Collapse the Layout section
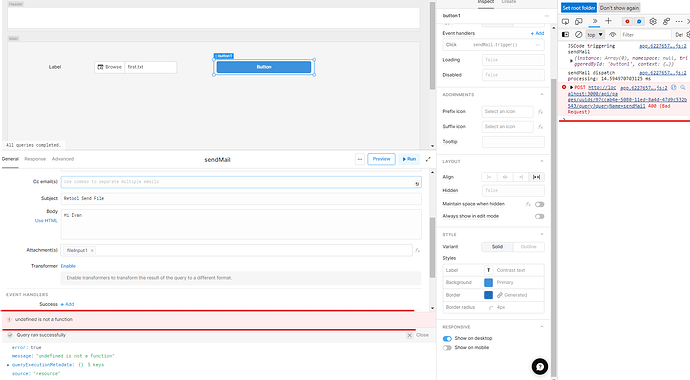Image resolution: width=690 pixels, height=380 pixels. (x=542, y=161)
